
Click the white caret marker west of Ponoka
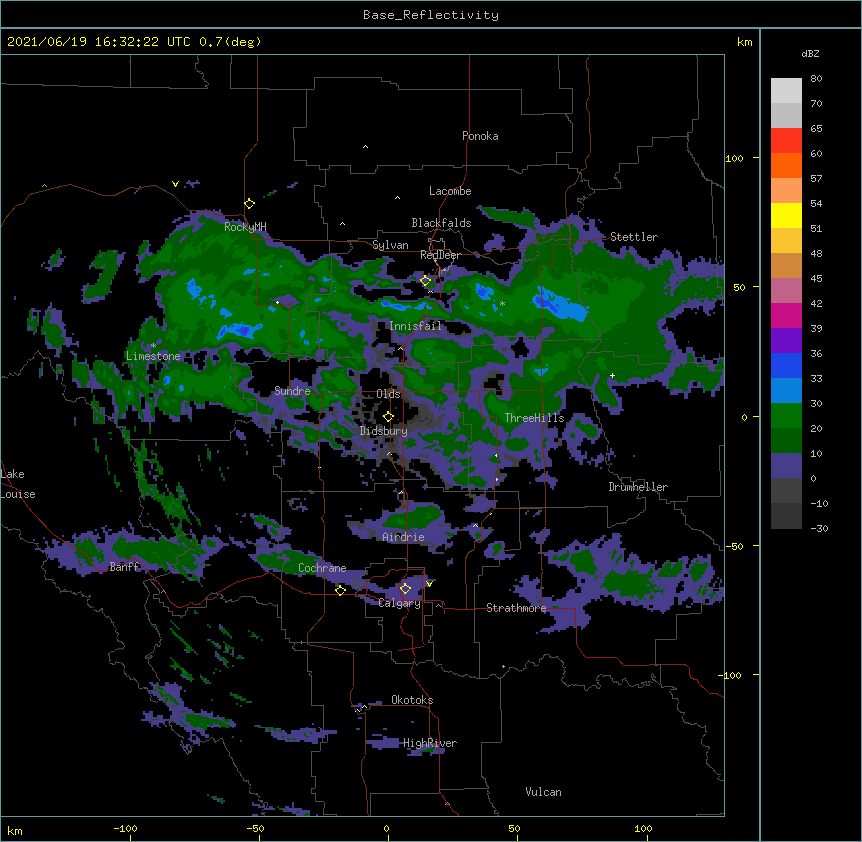tap(366, 147)
